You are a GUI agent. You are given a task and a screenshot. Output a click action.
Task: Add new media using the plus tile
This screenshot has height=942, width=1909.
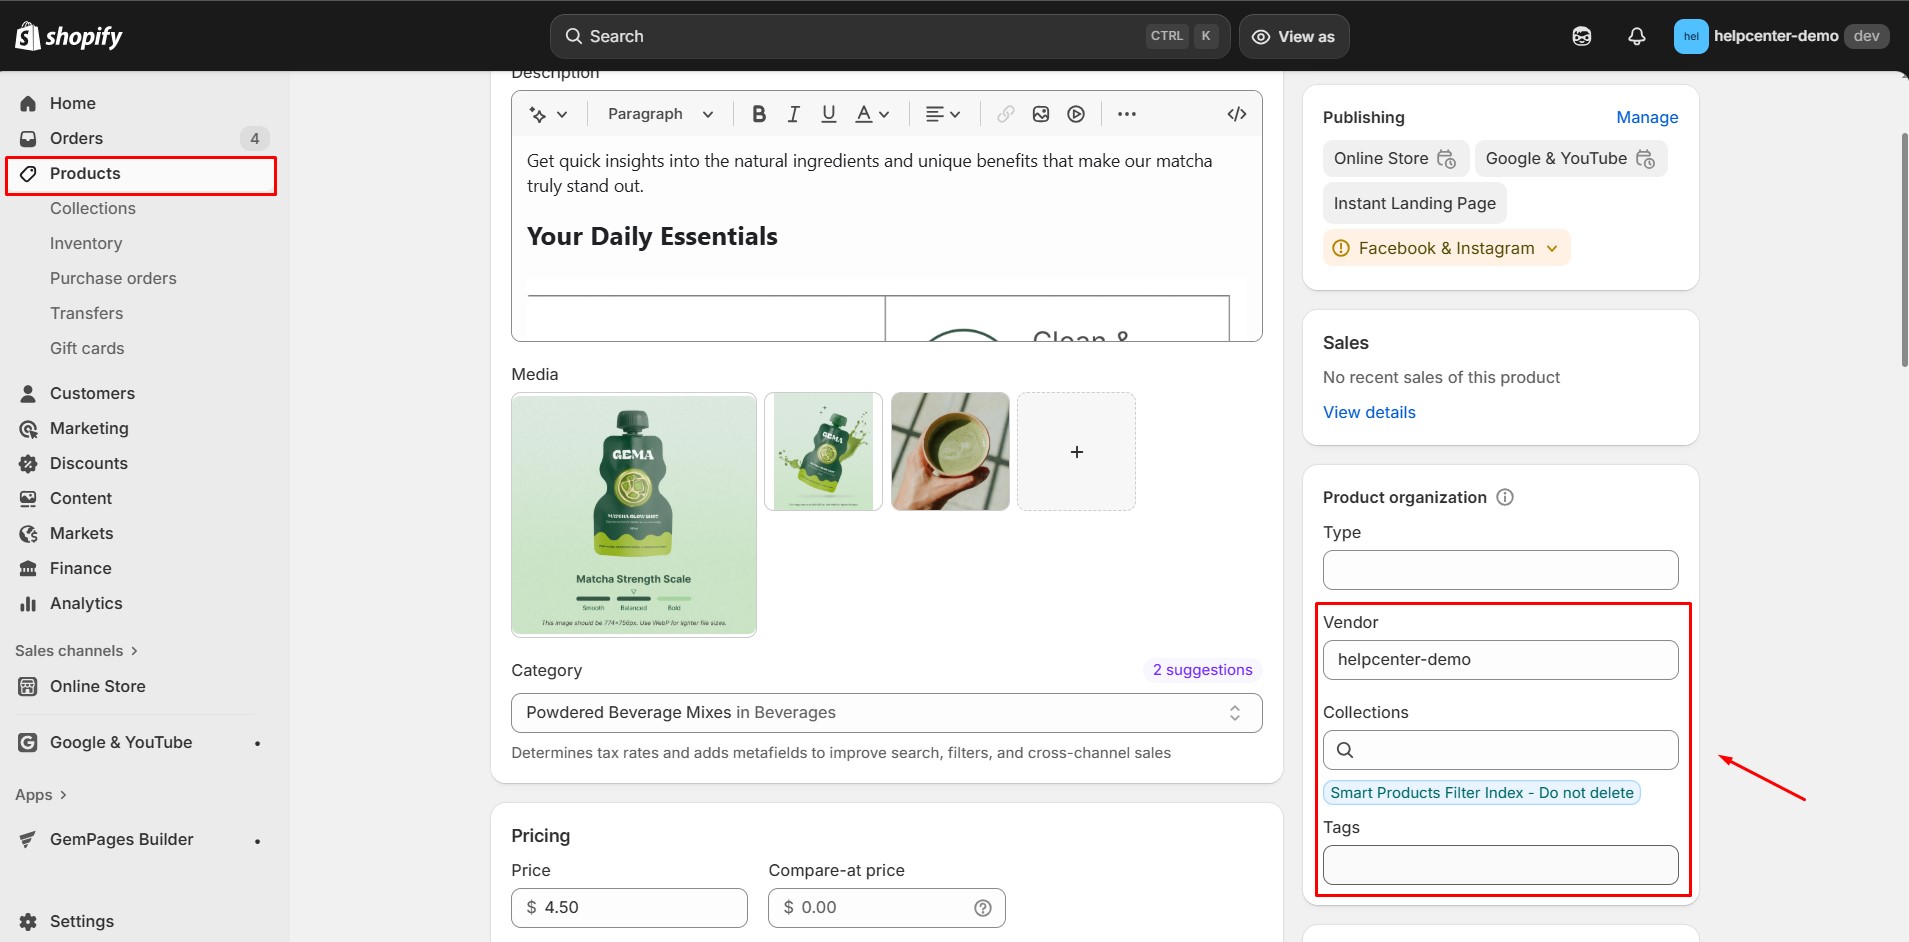[1076, 451]
